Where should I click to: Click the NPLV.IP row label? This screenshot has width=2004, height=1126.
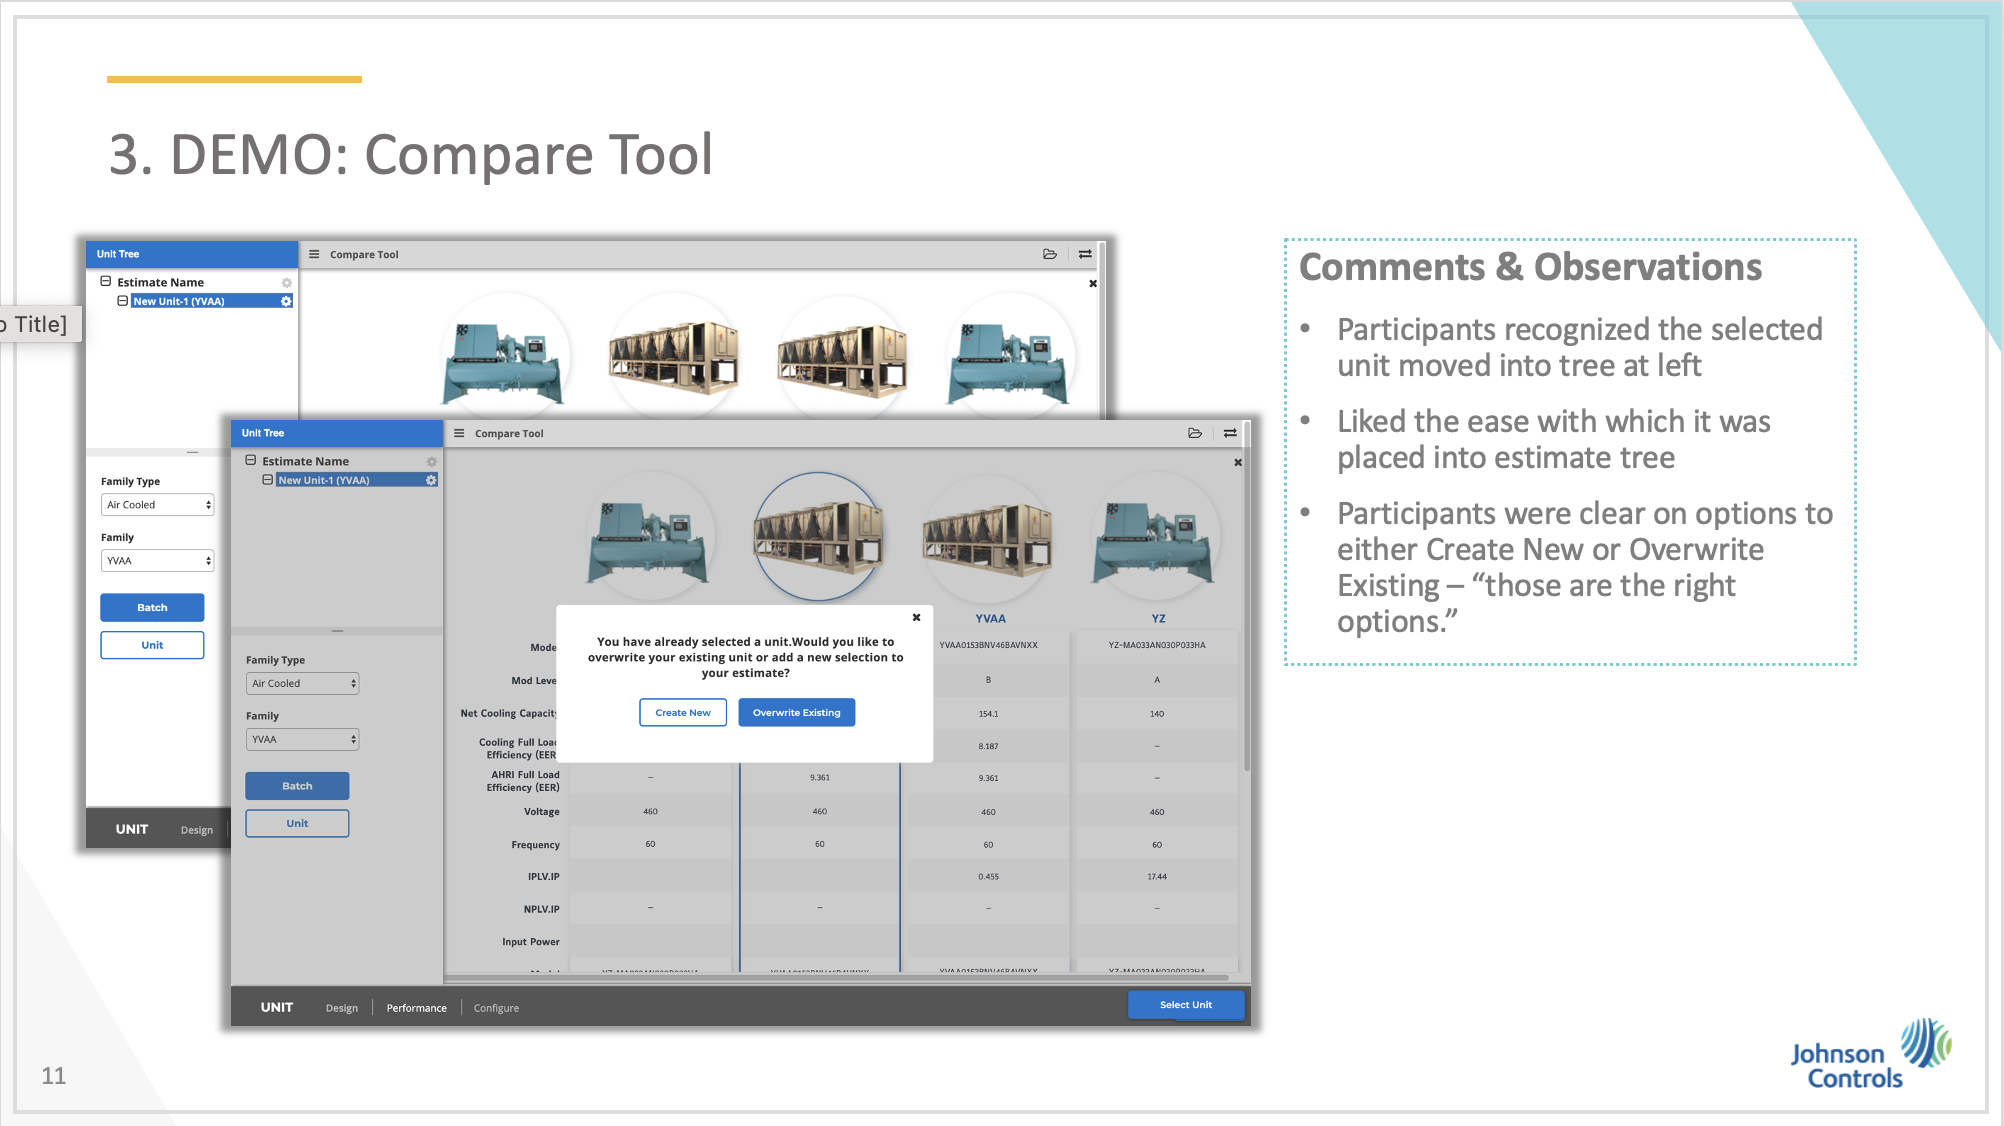(x=541, y=909)
